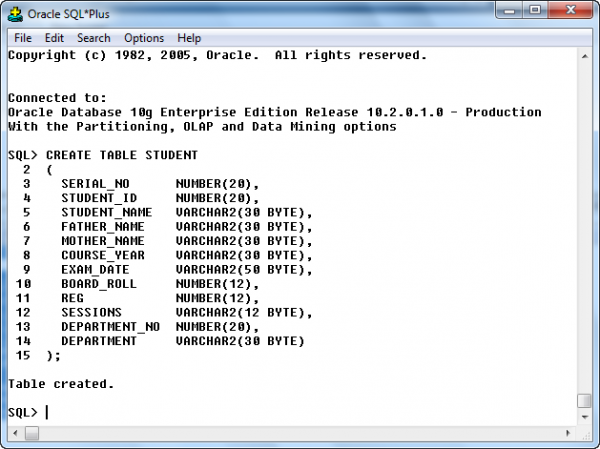Open the Help menu
The width and height of the screenshot is (600, 449).
189,38
